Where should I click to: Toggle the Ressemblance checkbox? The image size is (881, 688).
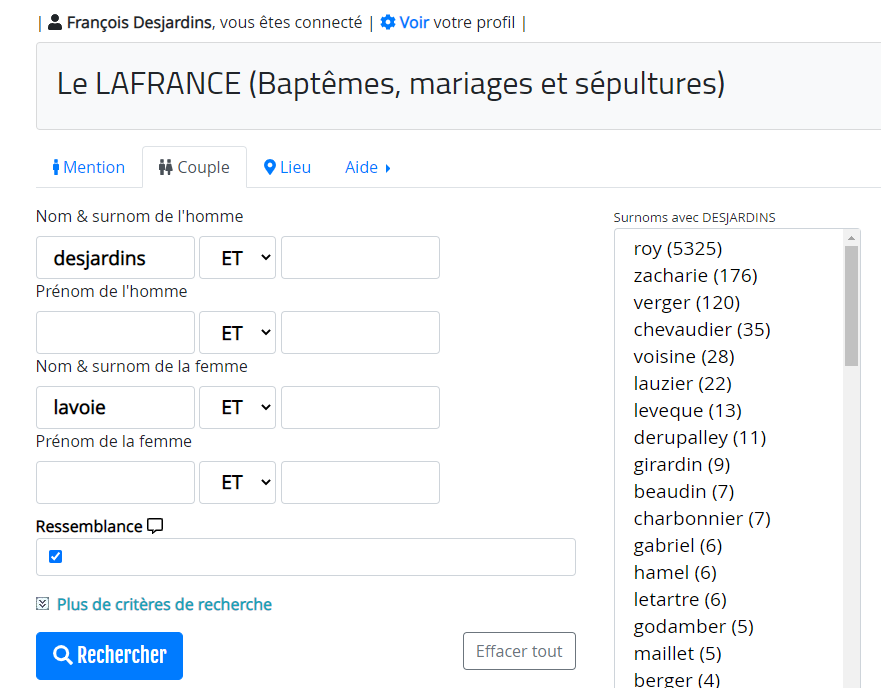56,556
